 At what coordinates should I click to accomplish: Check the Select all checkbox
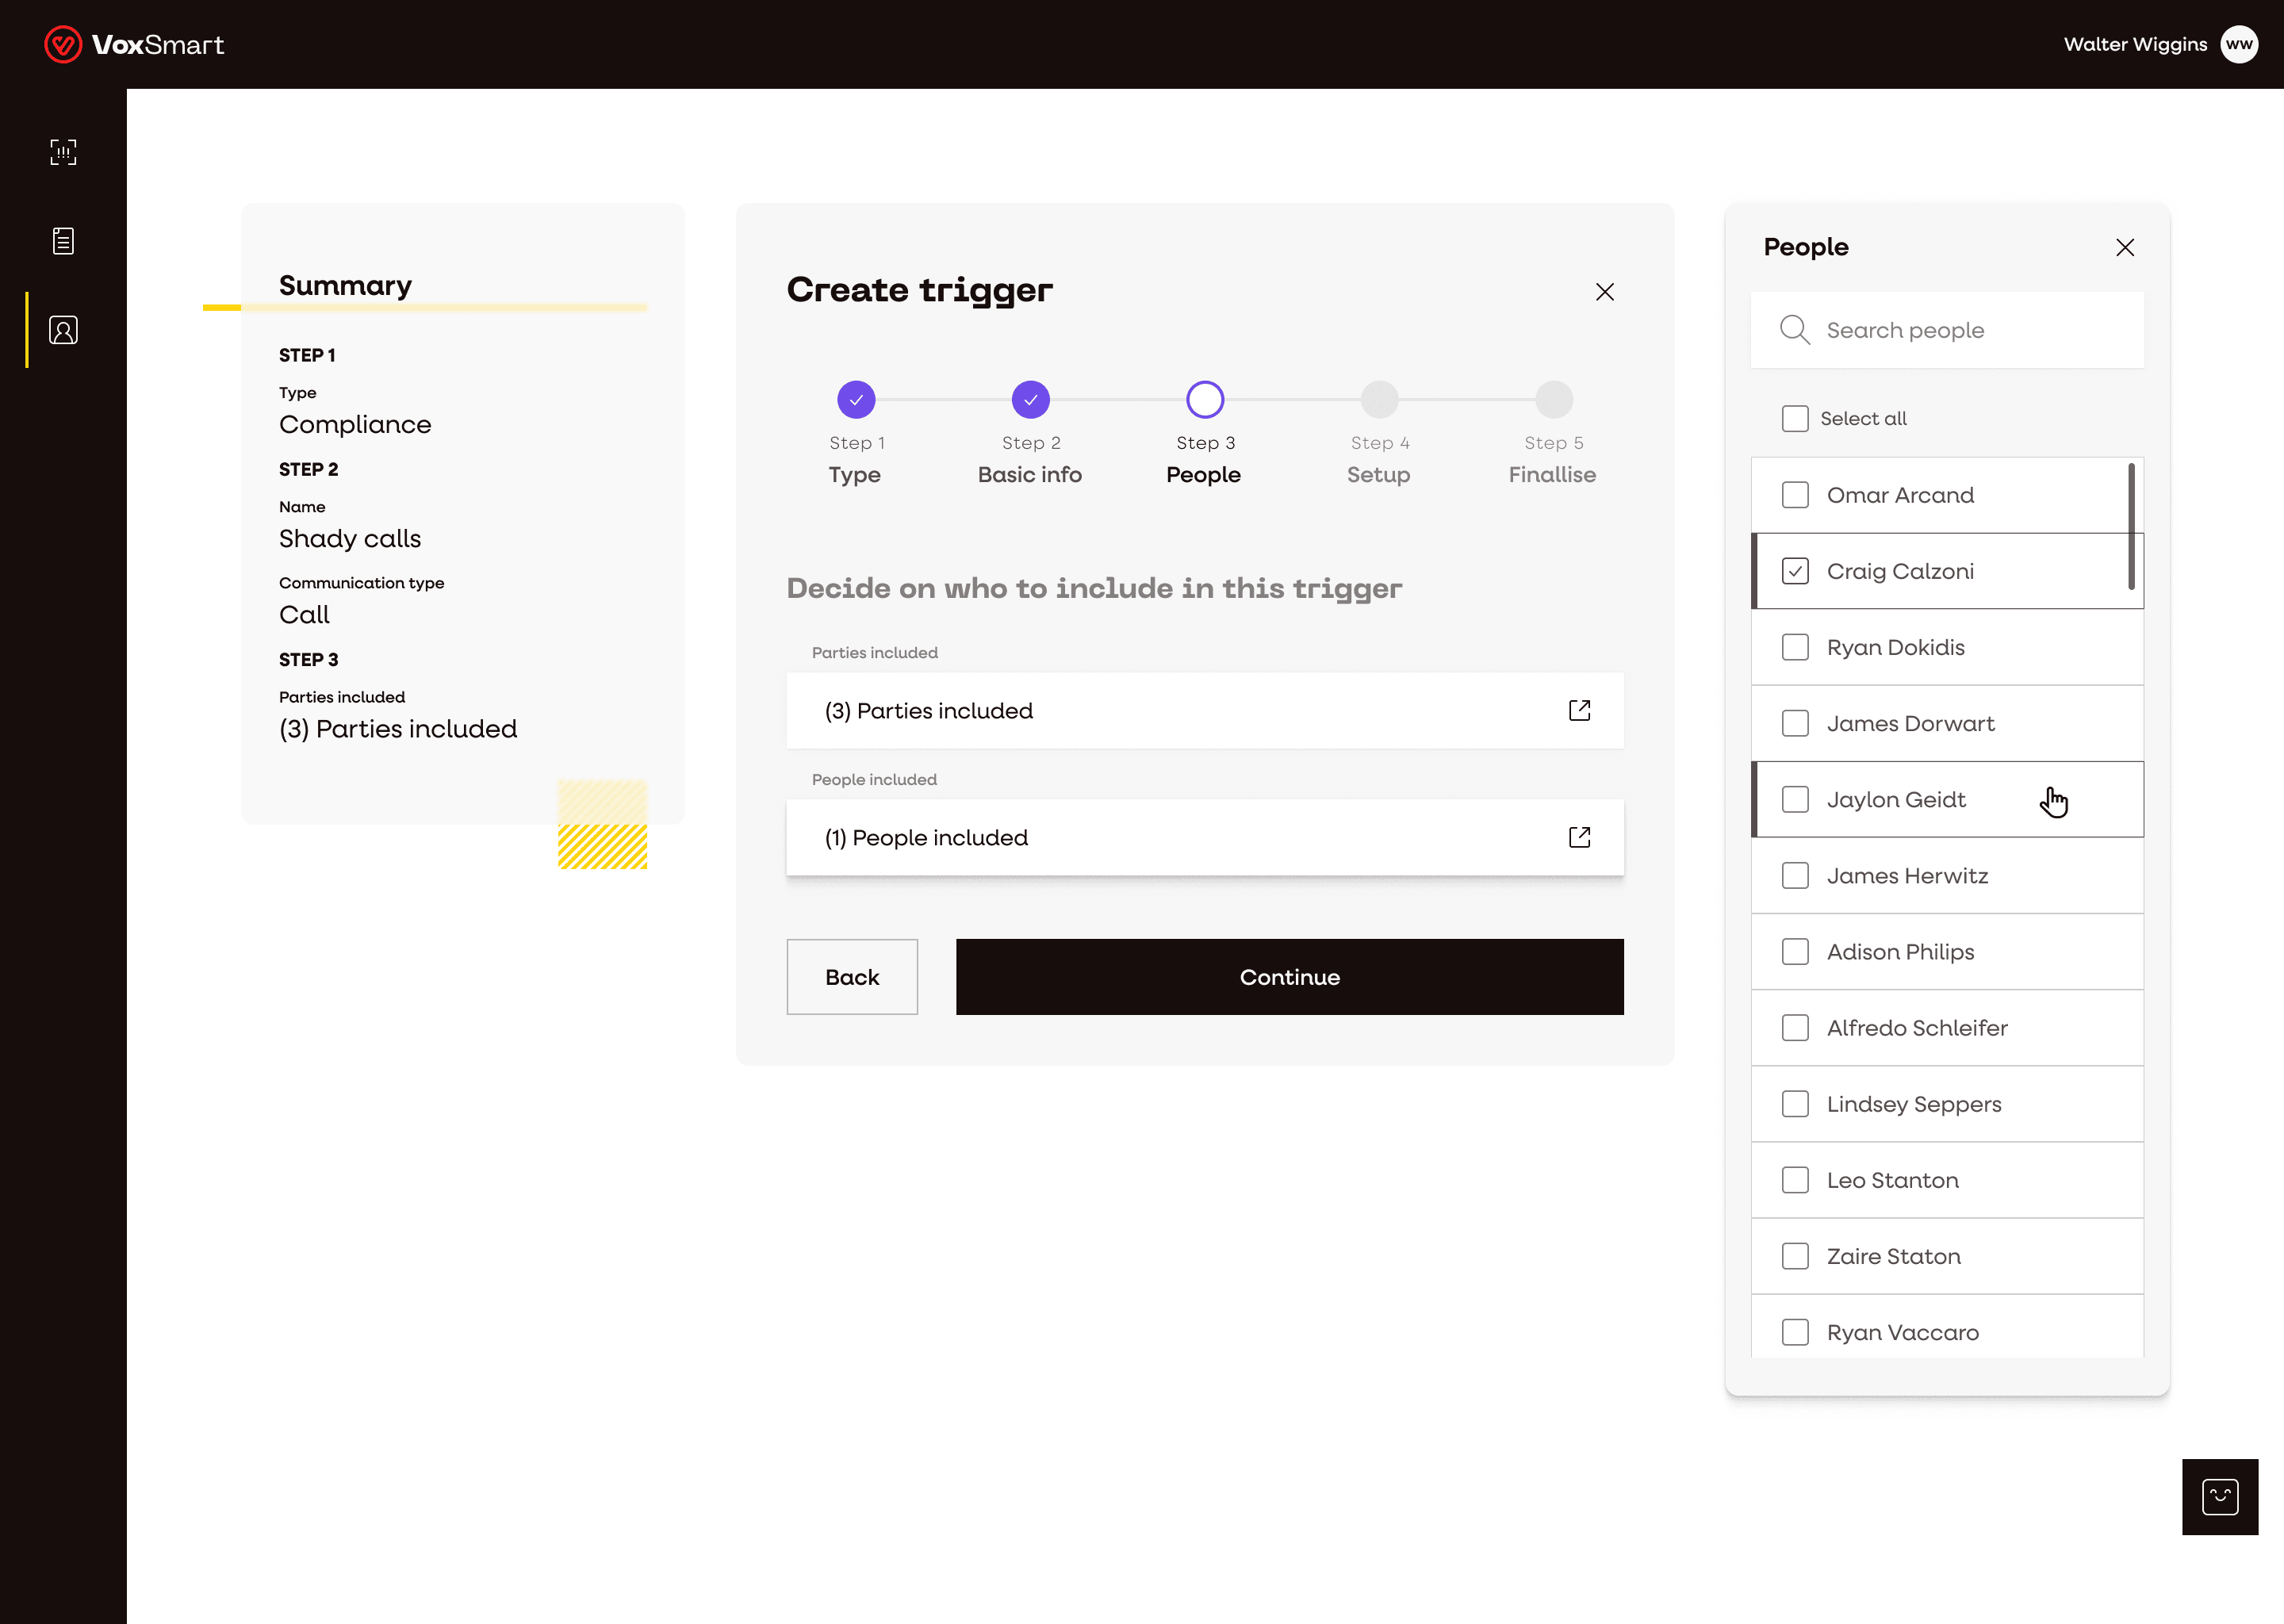[x=1795, y=418]
